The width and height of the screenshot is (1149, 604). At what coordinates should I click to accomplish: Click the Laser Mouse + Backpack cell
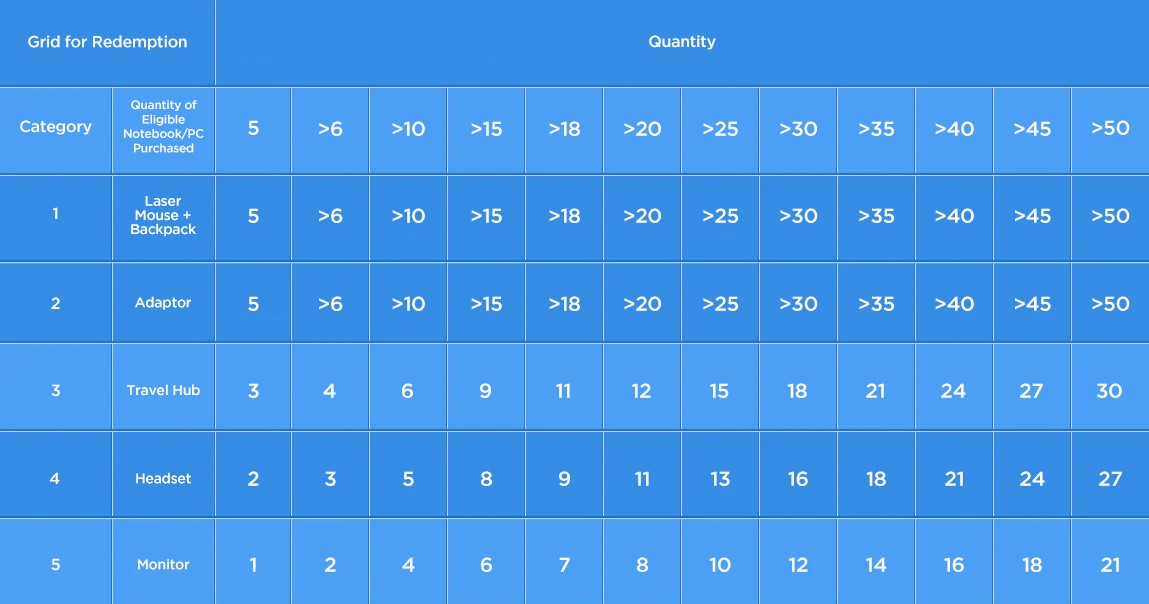(x=163, y=218)
